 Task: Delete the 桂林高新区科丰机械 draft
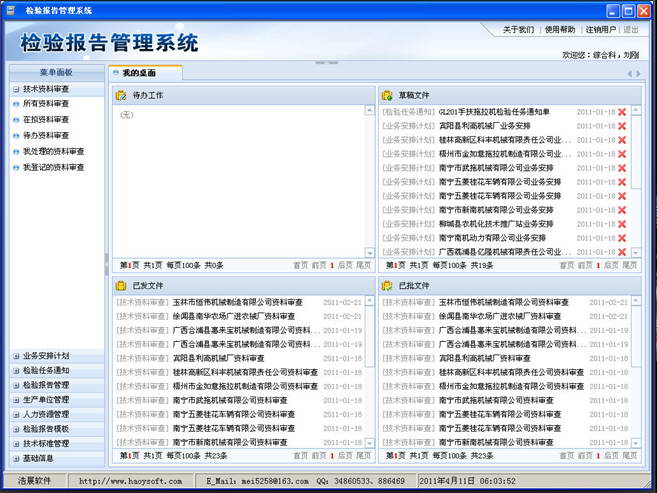(622, 140)
